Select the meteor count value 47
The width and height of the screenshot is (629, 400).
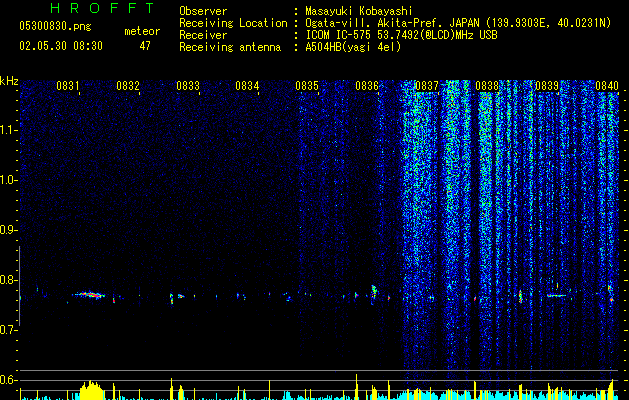(x=145, y=46)
